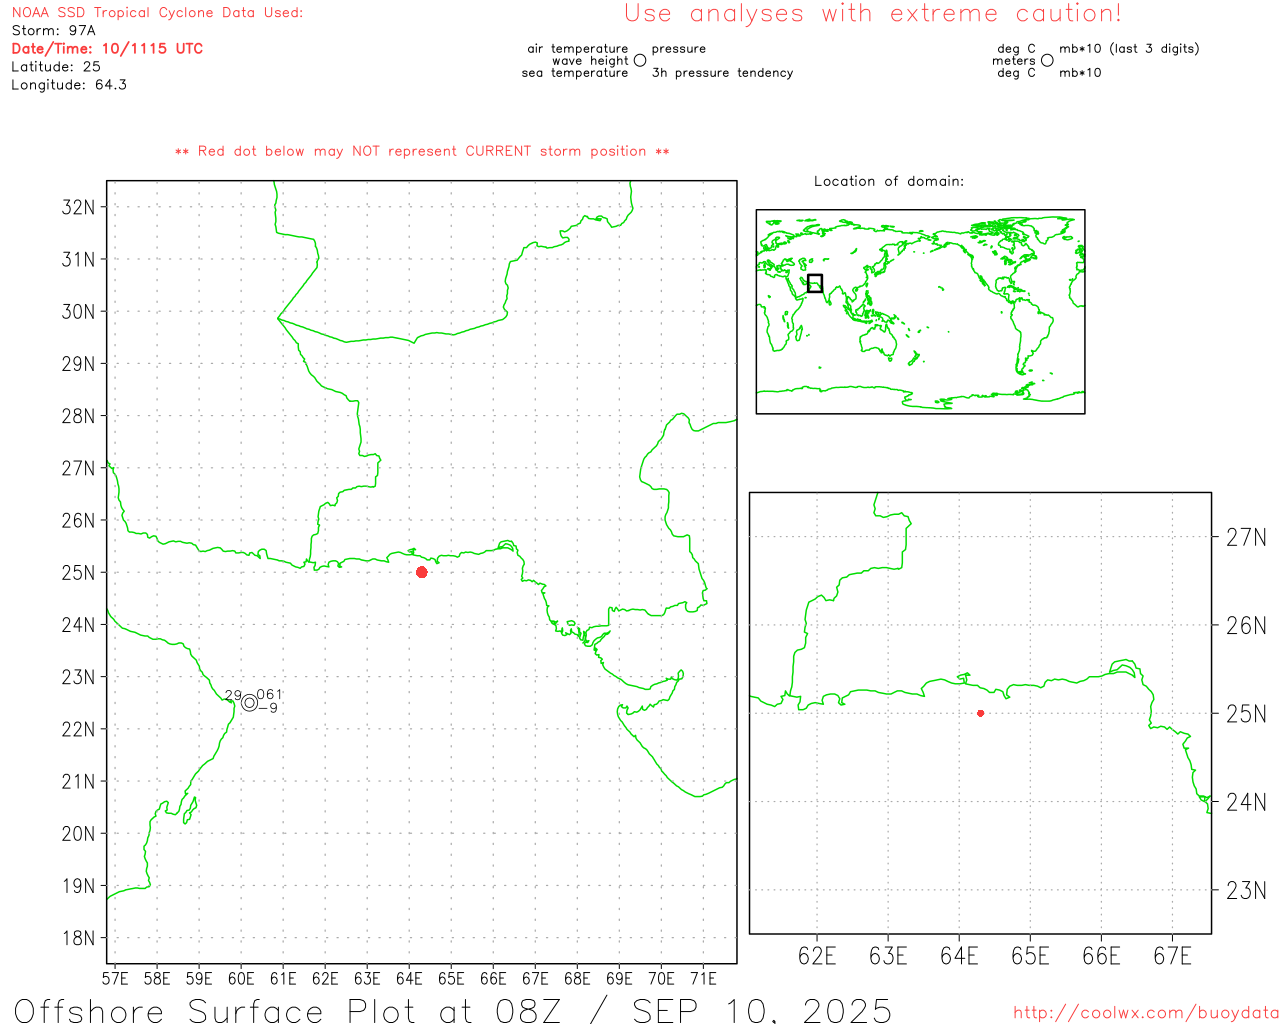Click the '60E' longitude label on main map
1280x1024 pixels.
coord(241,978)
